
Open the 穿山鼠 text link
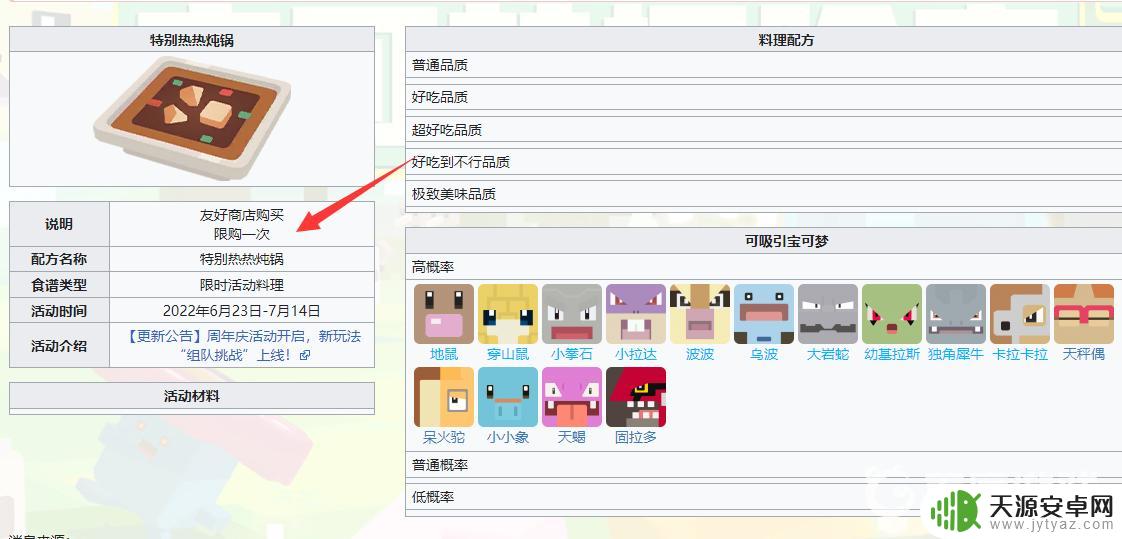tap(508, 354)
